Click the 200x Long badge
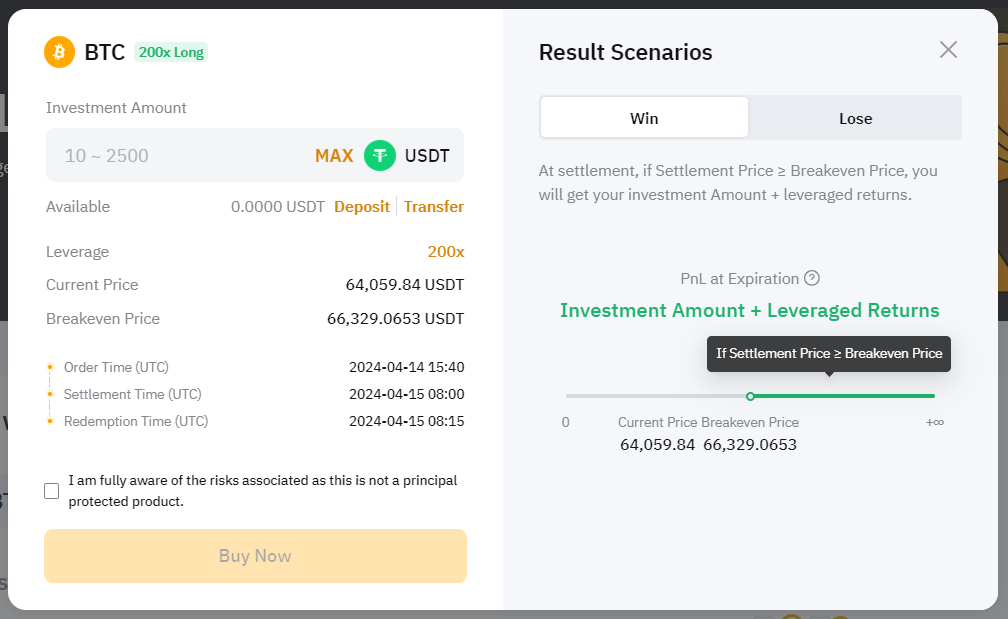1008x619 pixels. [x=171, y=52]
